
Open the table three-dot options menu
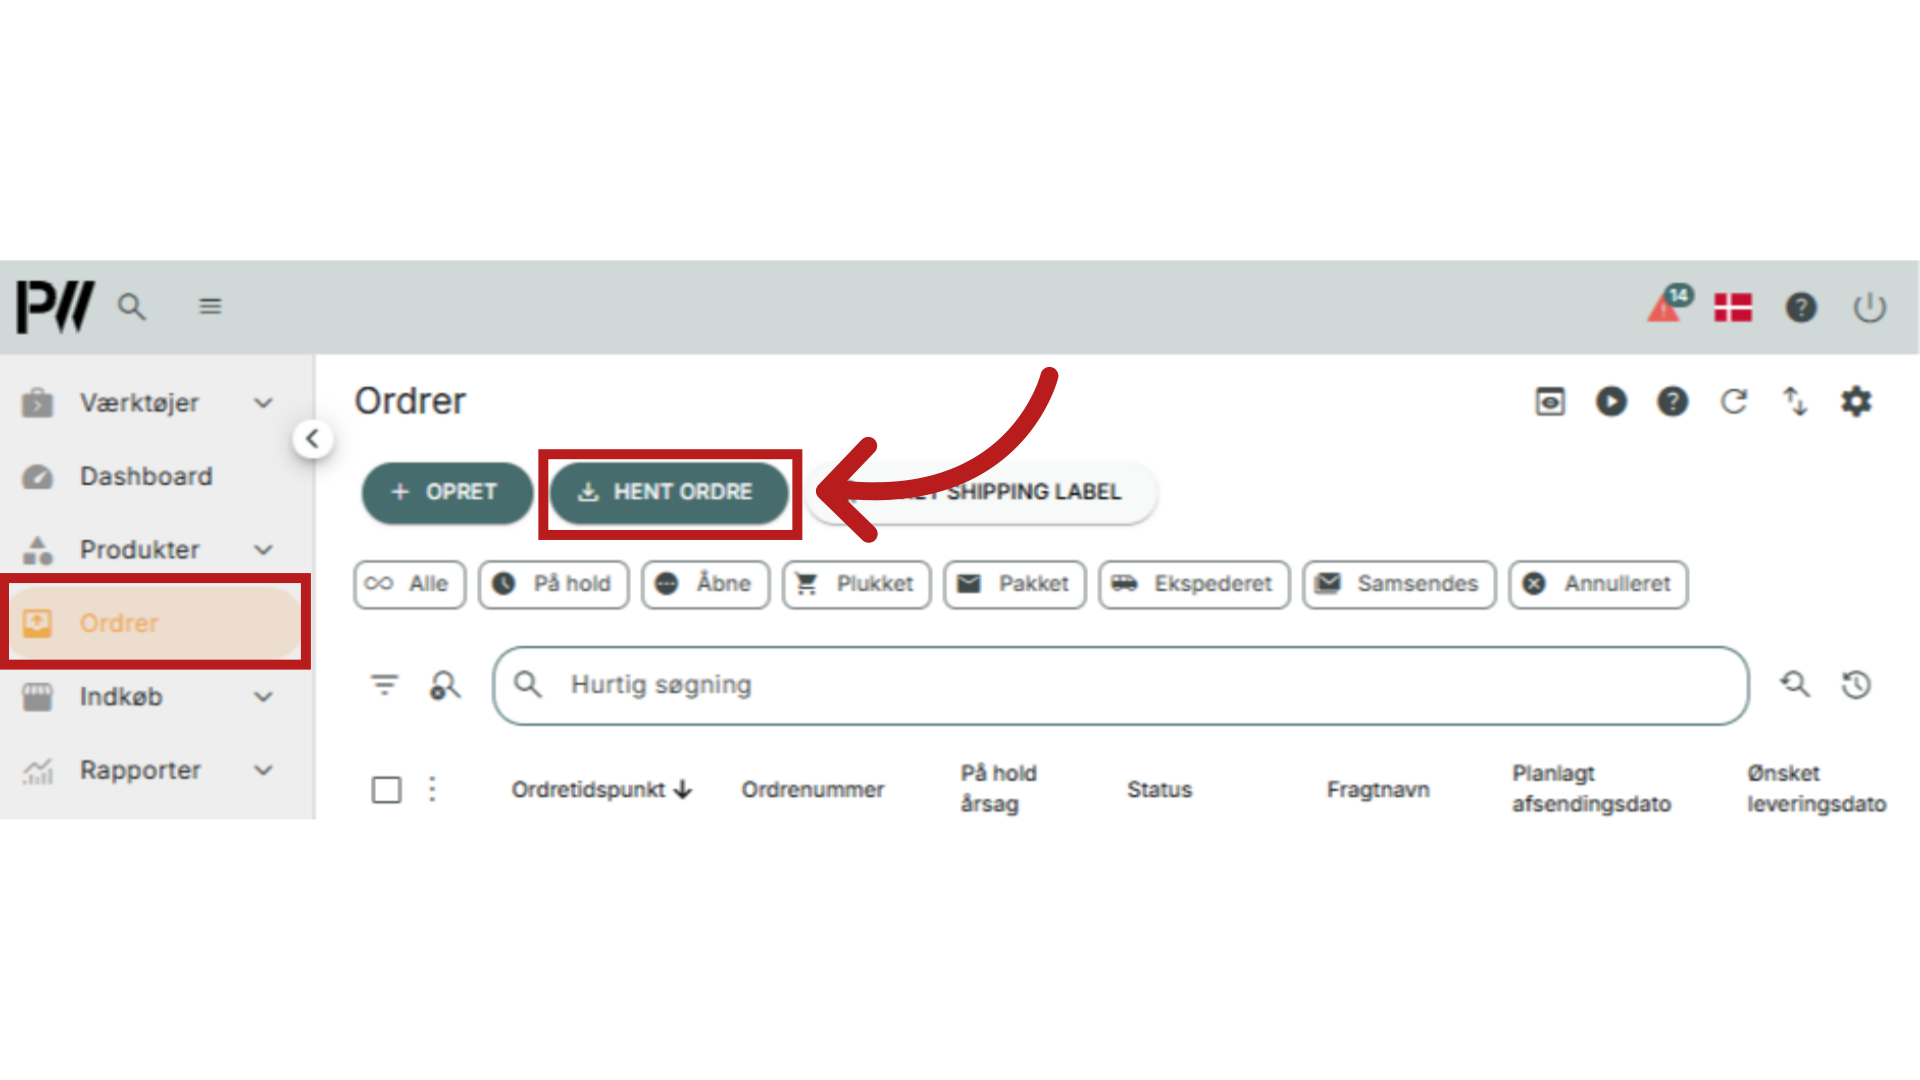(x=432, y=789)
